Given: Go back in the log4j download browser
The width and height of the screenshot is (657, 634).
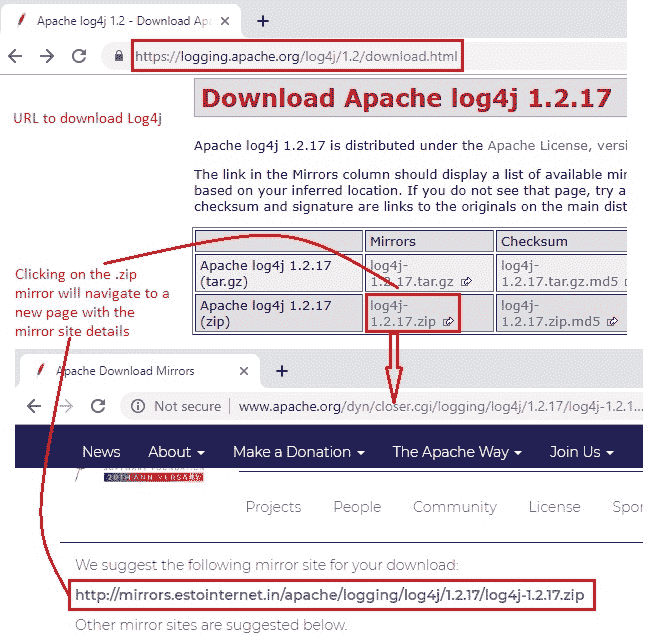Looking at the screenshot, I should tap(16, 56).
